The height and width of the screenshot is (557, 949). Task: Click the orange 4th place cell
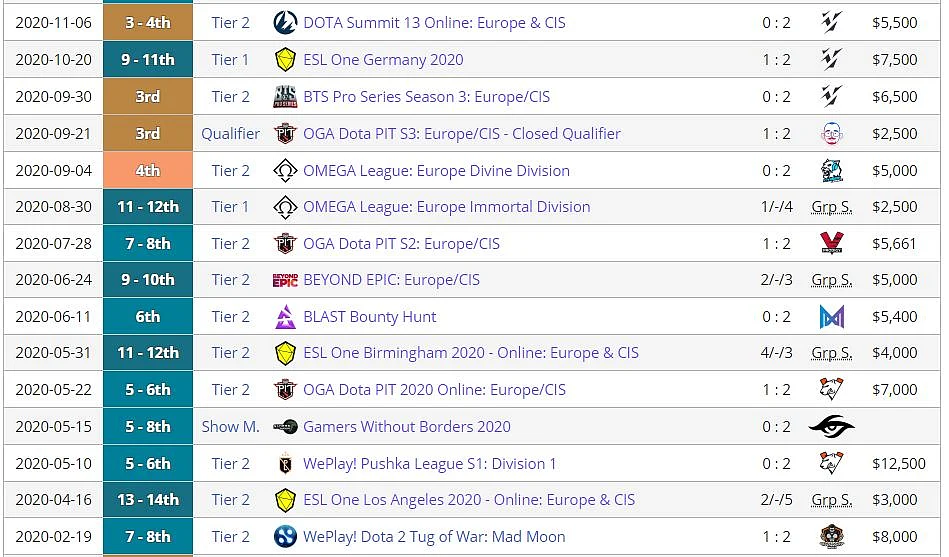[x=148, y=170]
